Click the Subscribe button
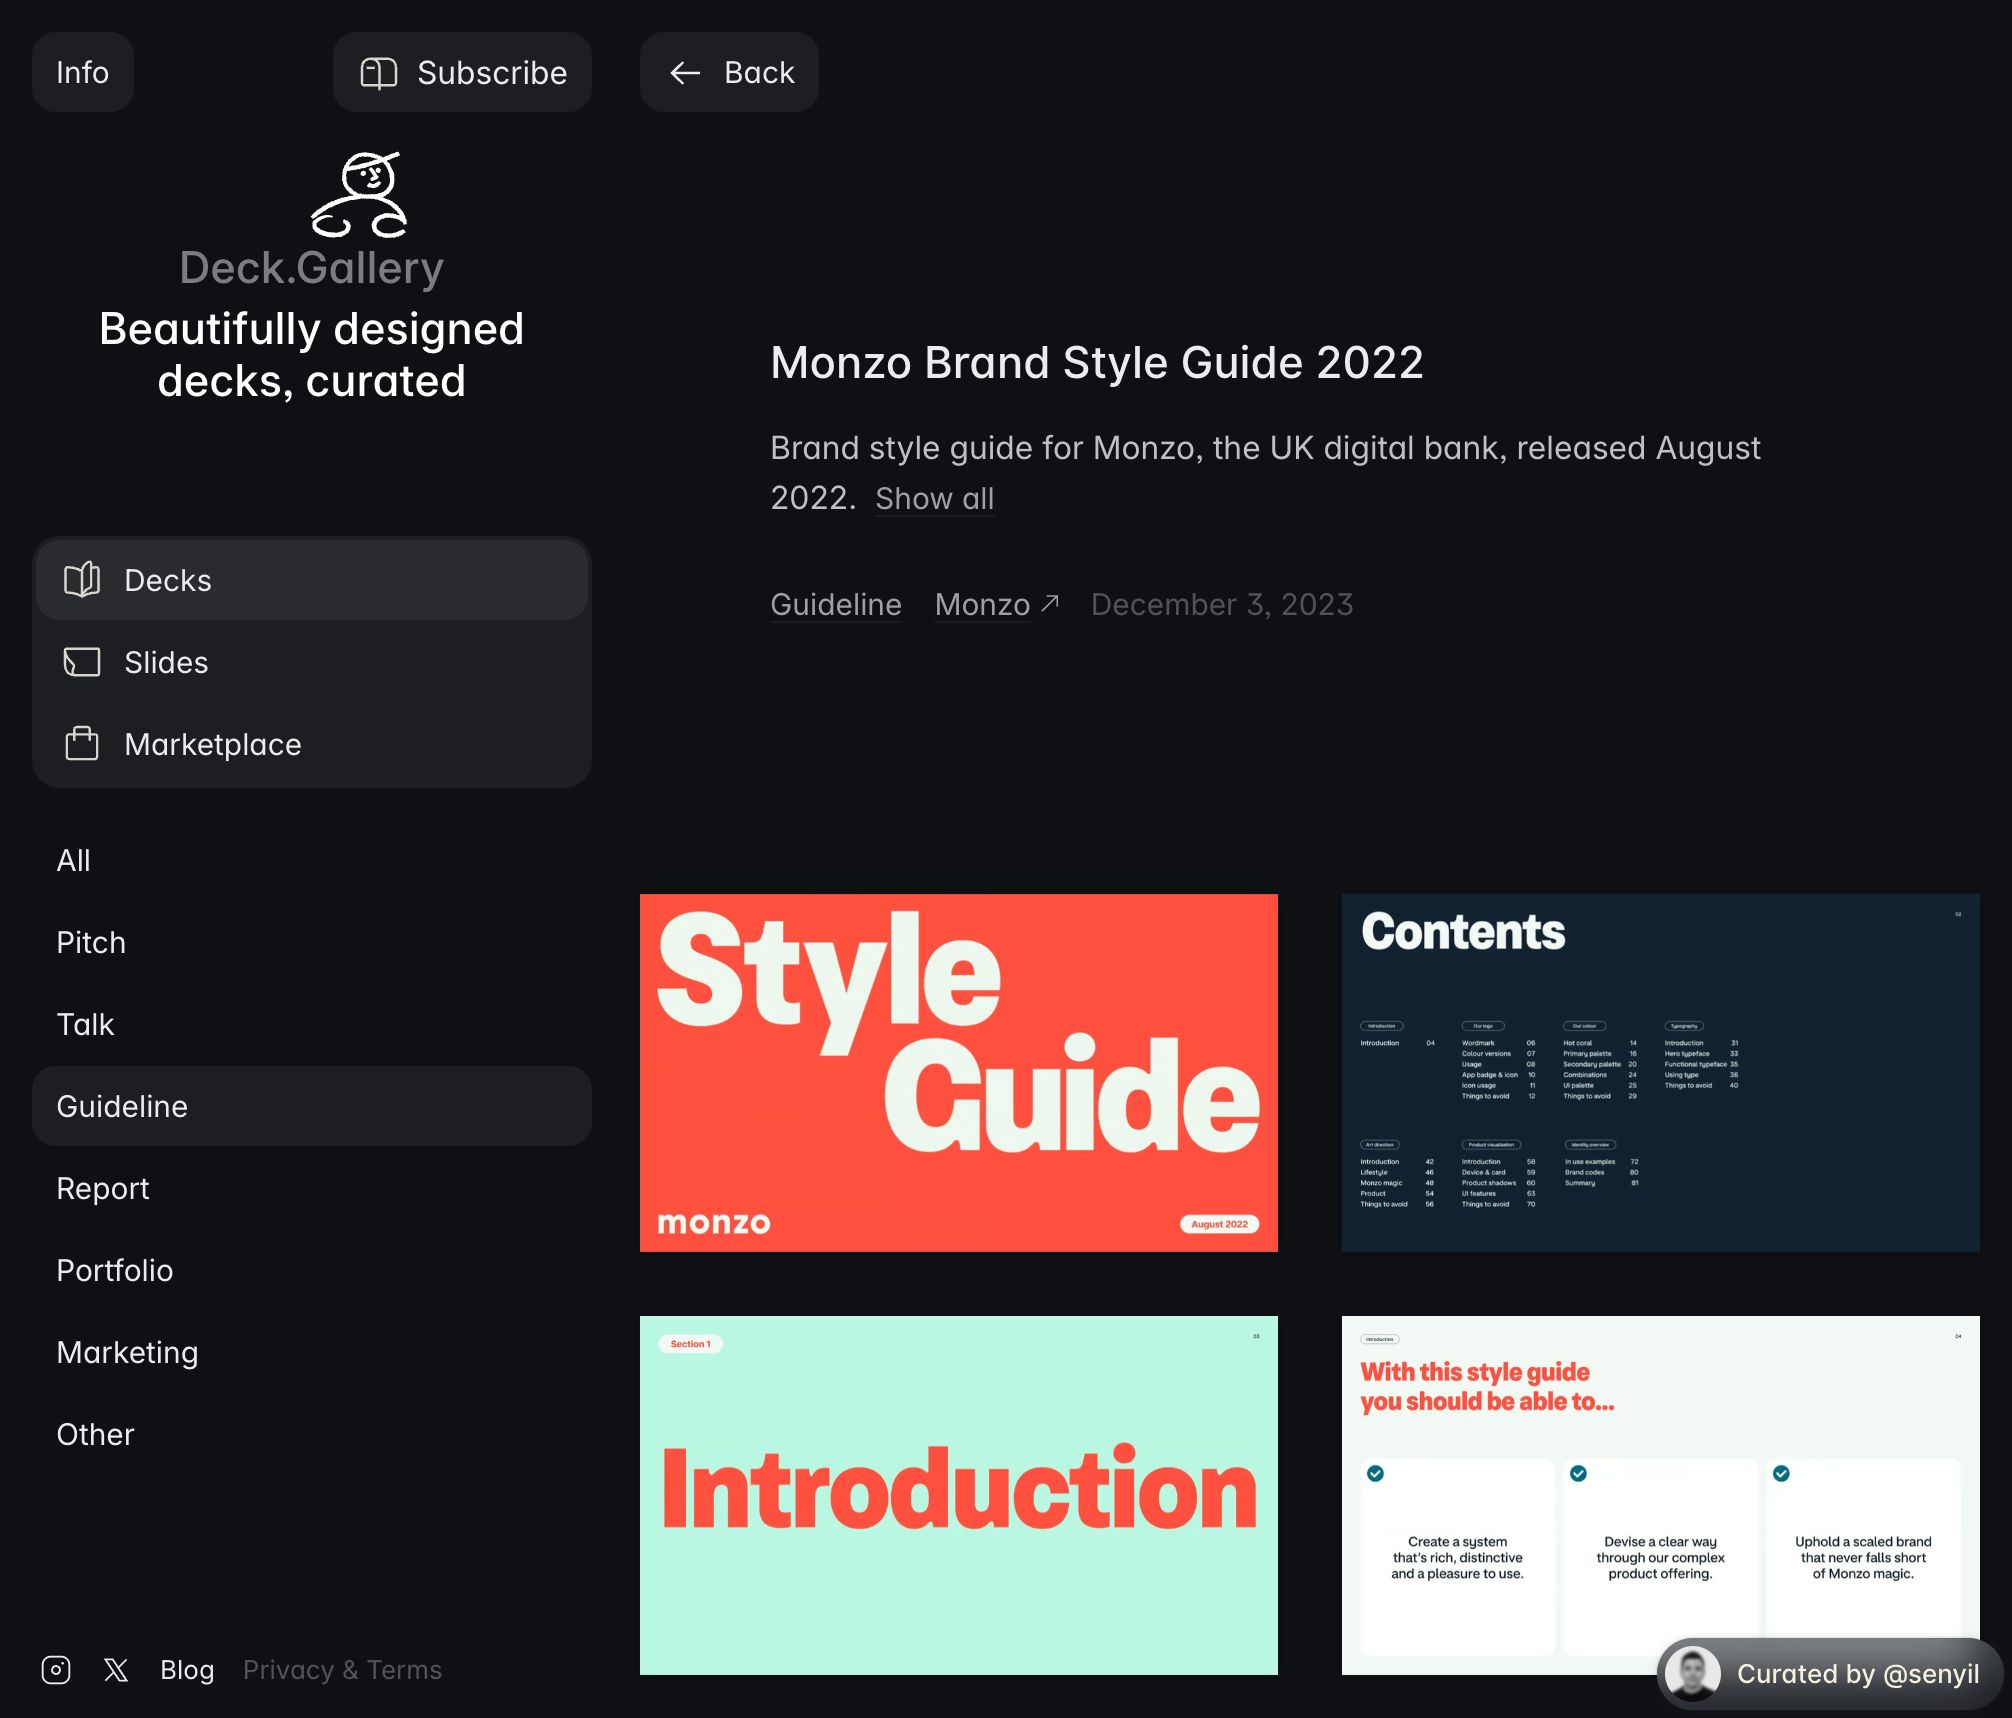Image resolution: width=2012 pixels, height=1718 pixels. [462, 72]
